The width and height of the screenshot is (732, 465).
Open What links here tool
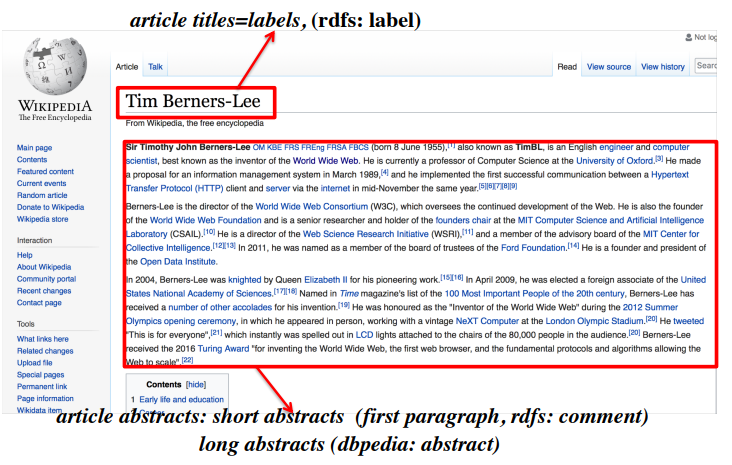[x=42, y=339]
